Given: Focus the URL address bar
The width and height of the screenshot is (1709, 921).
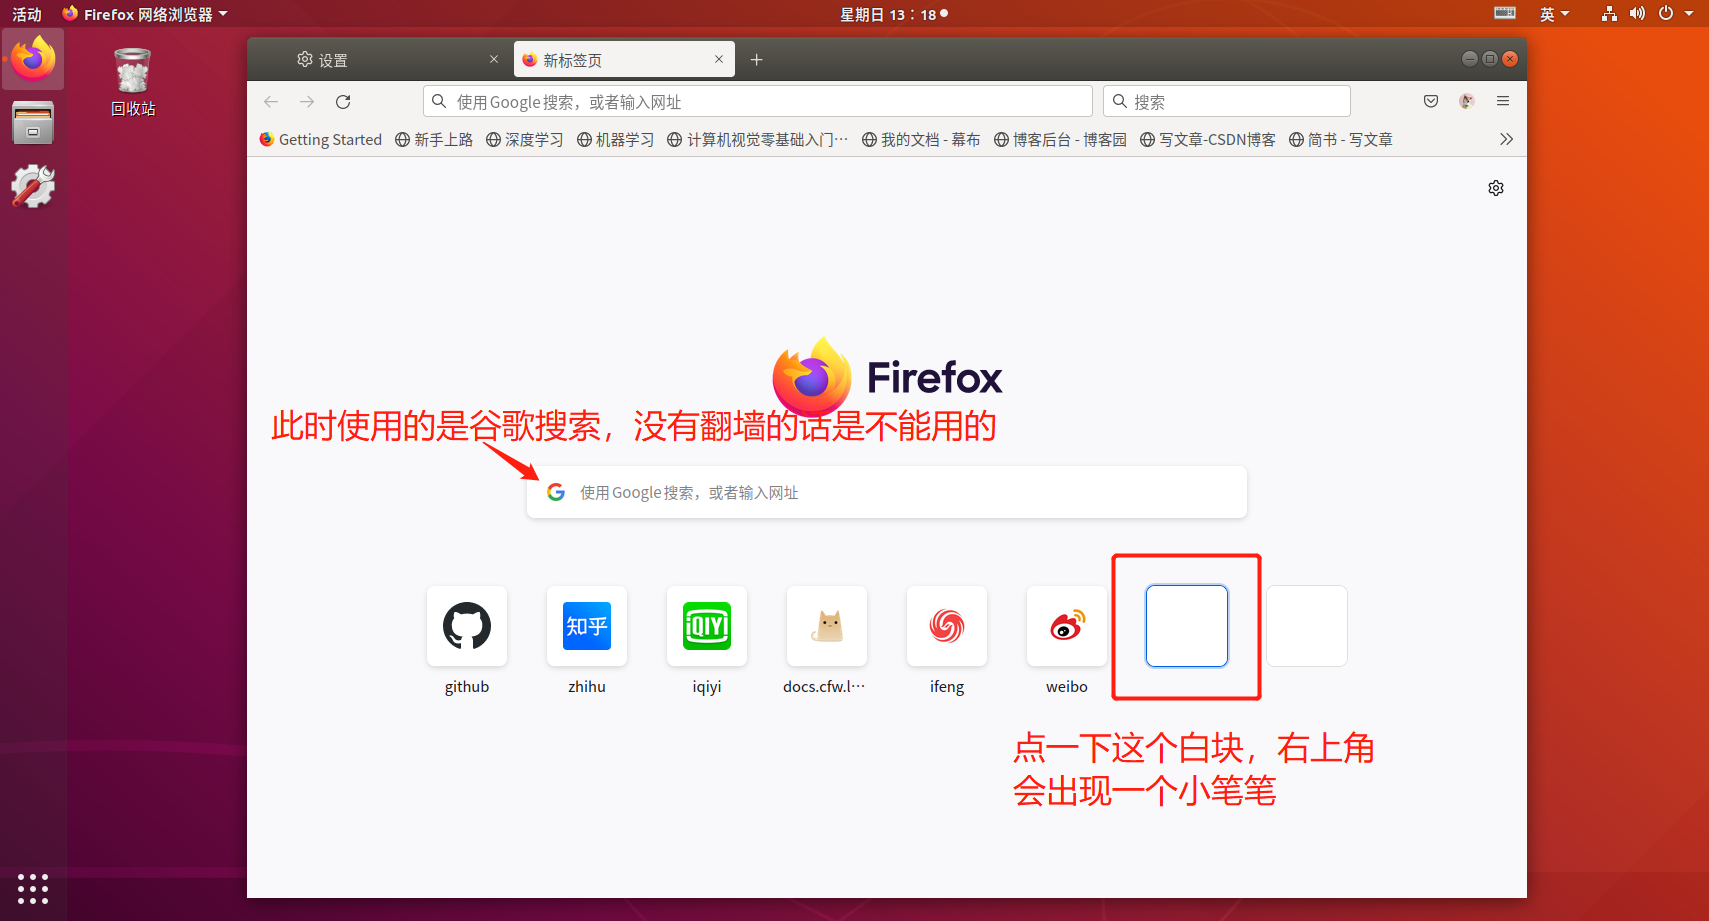Looking at the screenshot, I should point(757,102).
